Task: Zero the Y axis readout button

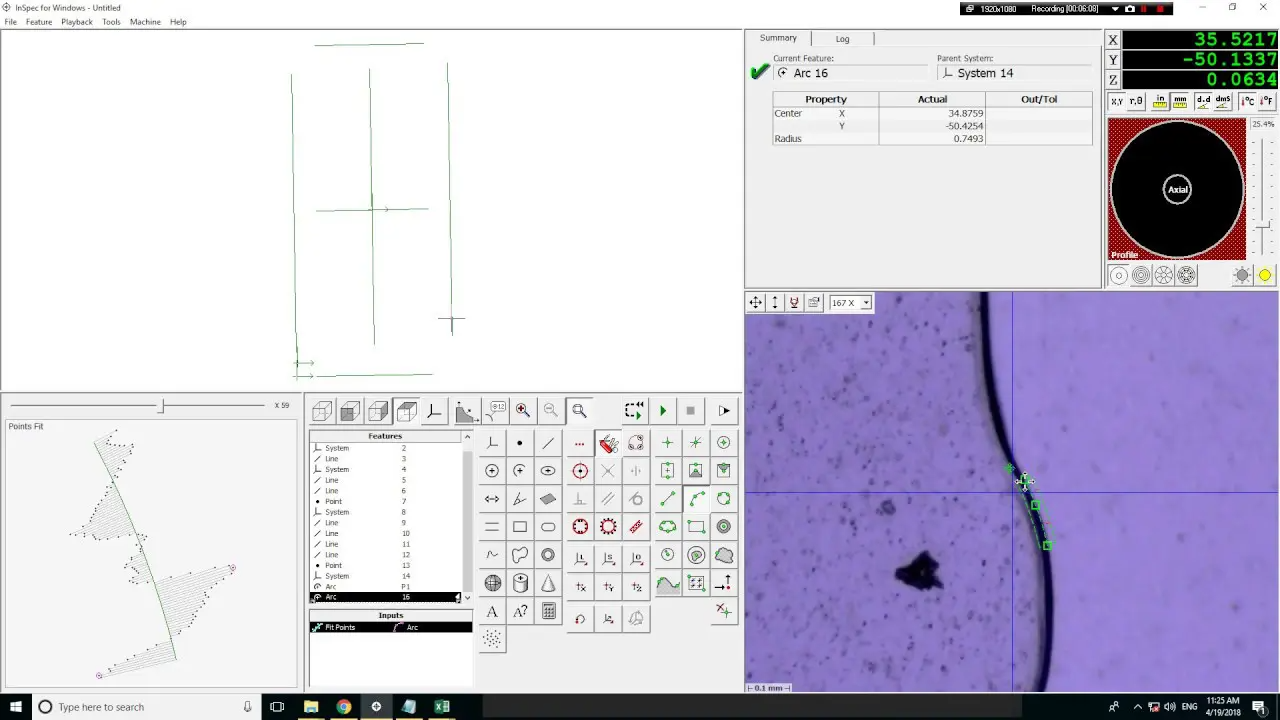Action: point(1114,60)
